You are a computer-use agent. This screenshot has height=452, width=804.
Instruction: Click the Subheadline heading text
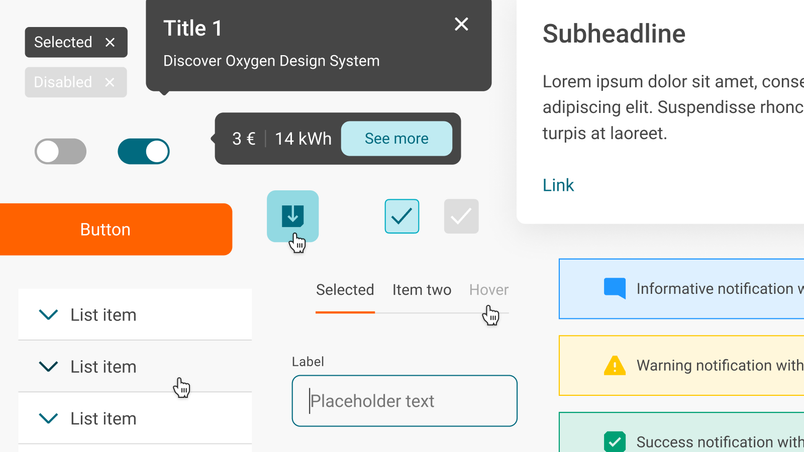614,34
